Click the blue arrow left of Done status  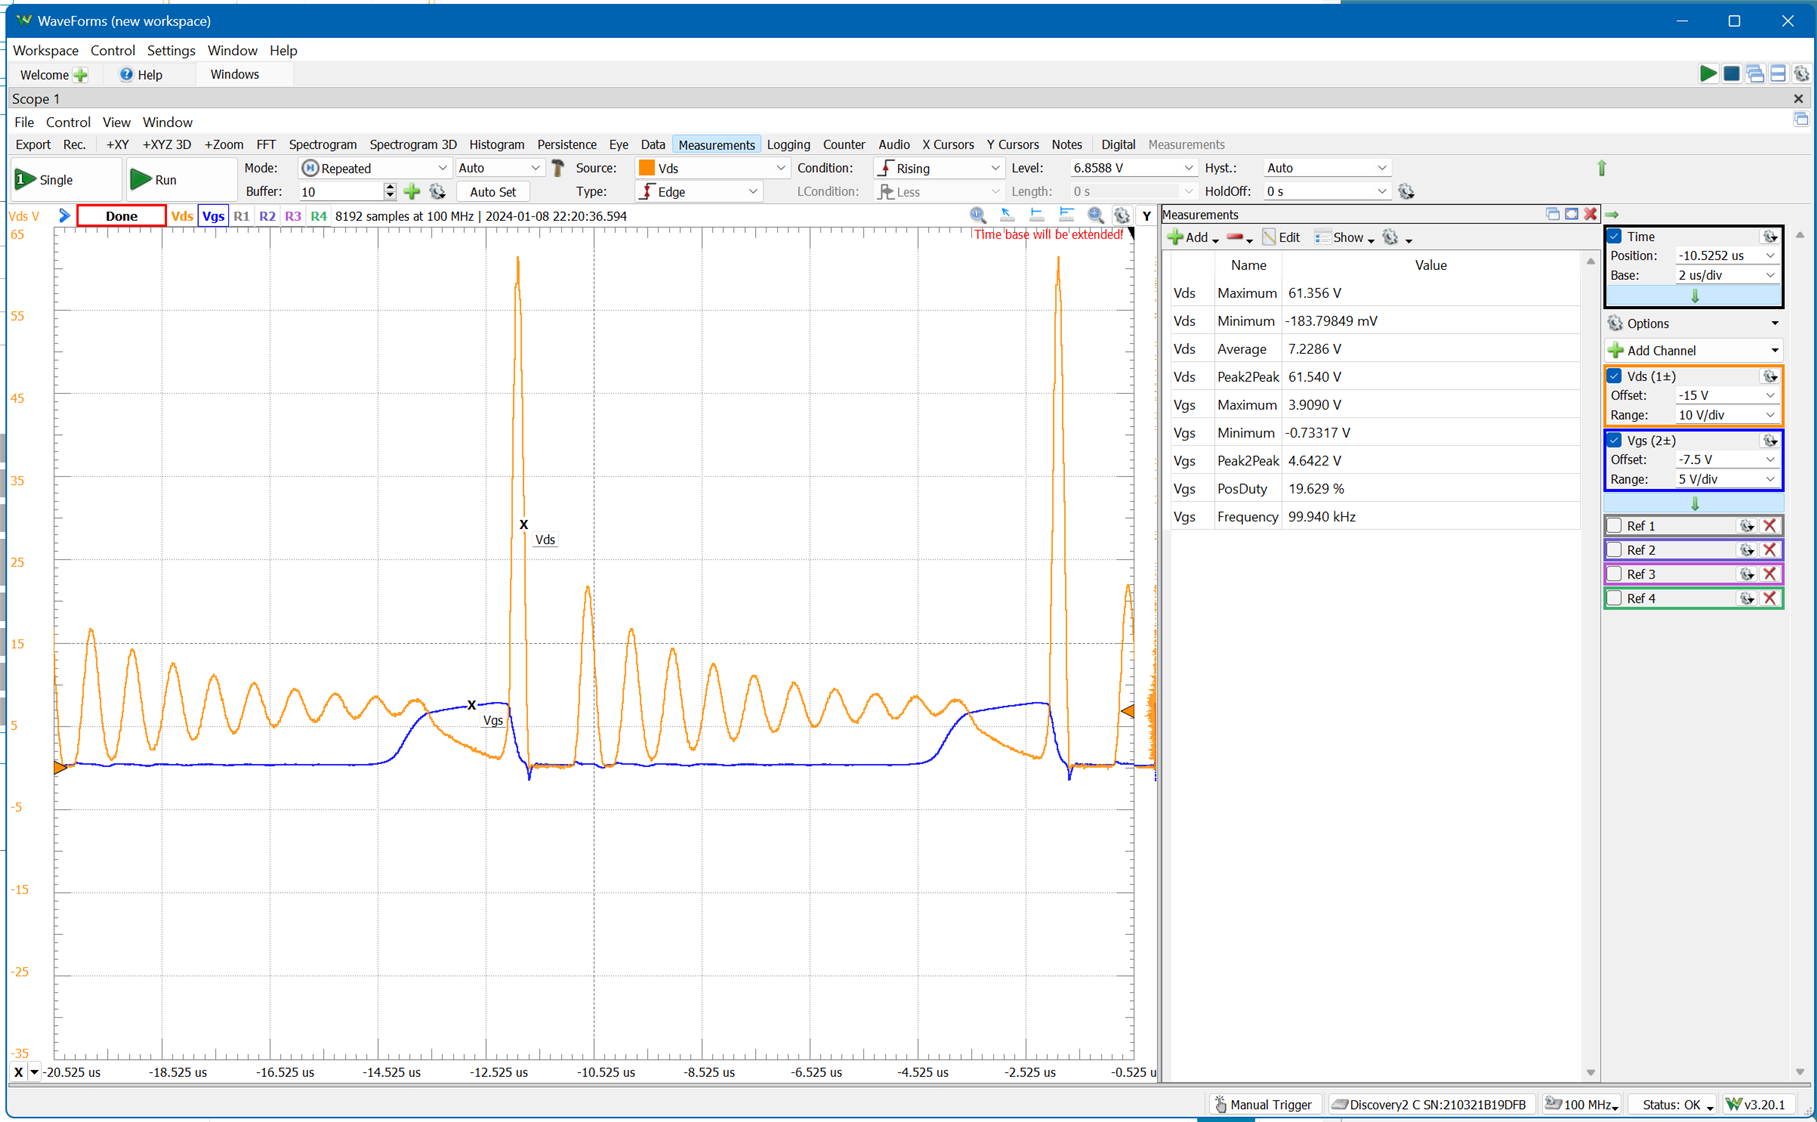64,216
